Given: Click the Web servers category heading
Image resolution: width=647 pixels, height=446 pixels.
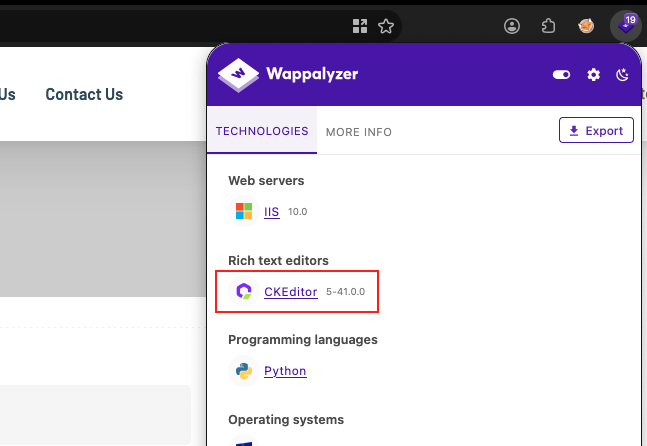Looking at the screenshot, I should [266, 181].
